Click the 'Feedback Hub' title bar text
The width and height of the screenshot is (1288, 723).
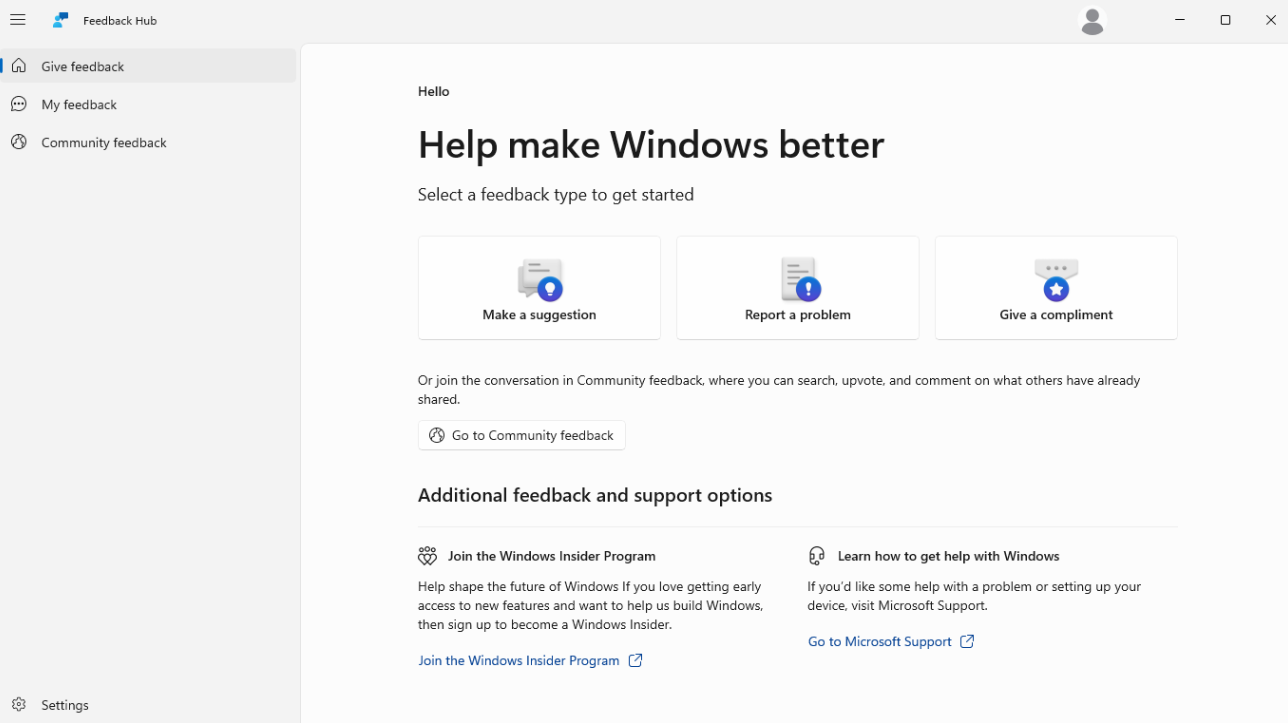(x=120, y=20)
